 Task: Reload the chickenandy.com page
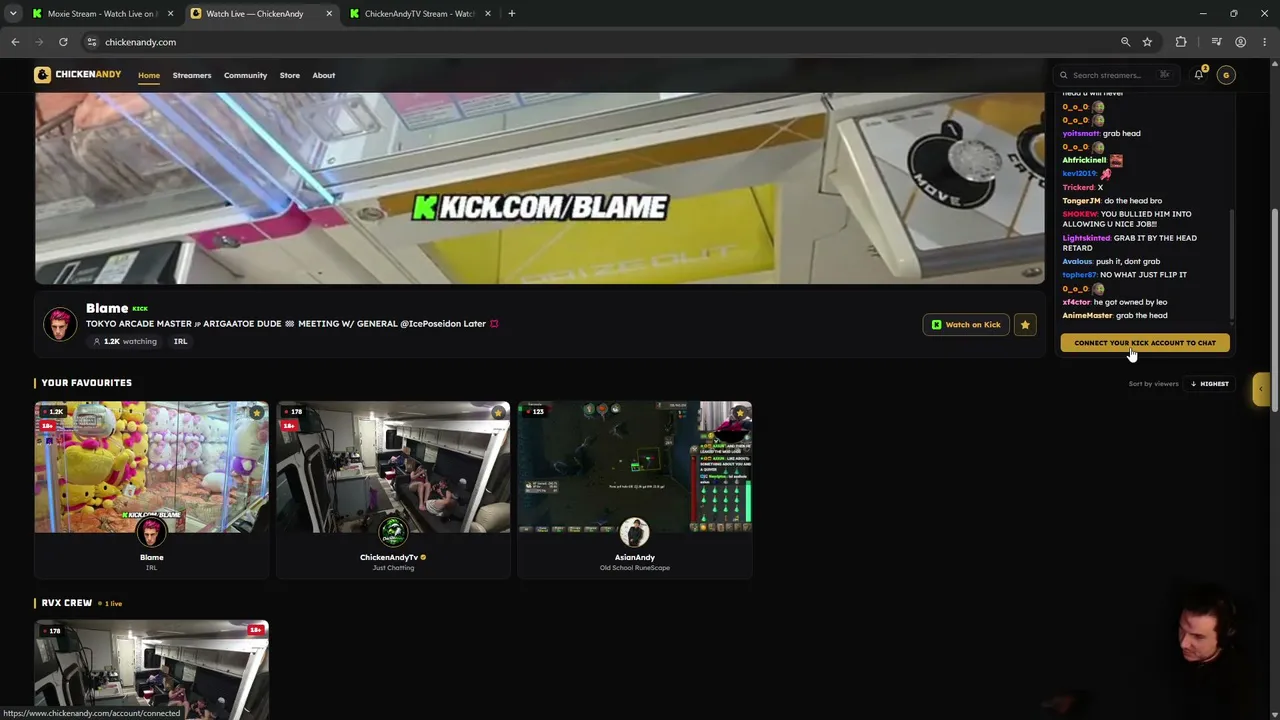63,42
